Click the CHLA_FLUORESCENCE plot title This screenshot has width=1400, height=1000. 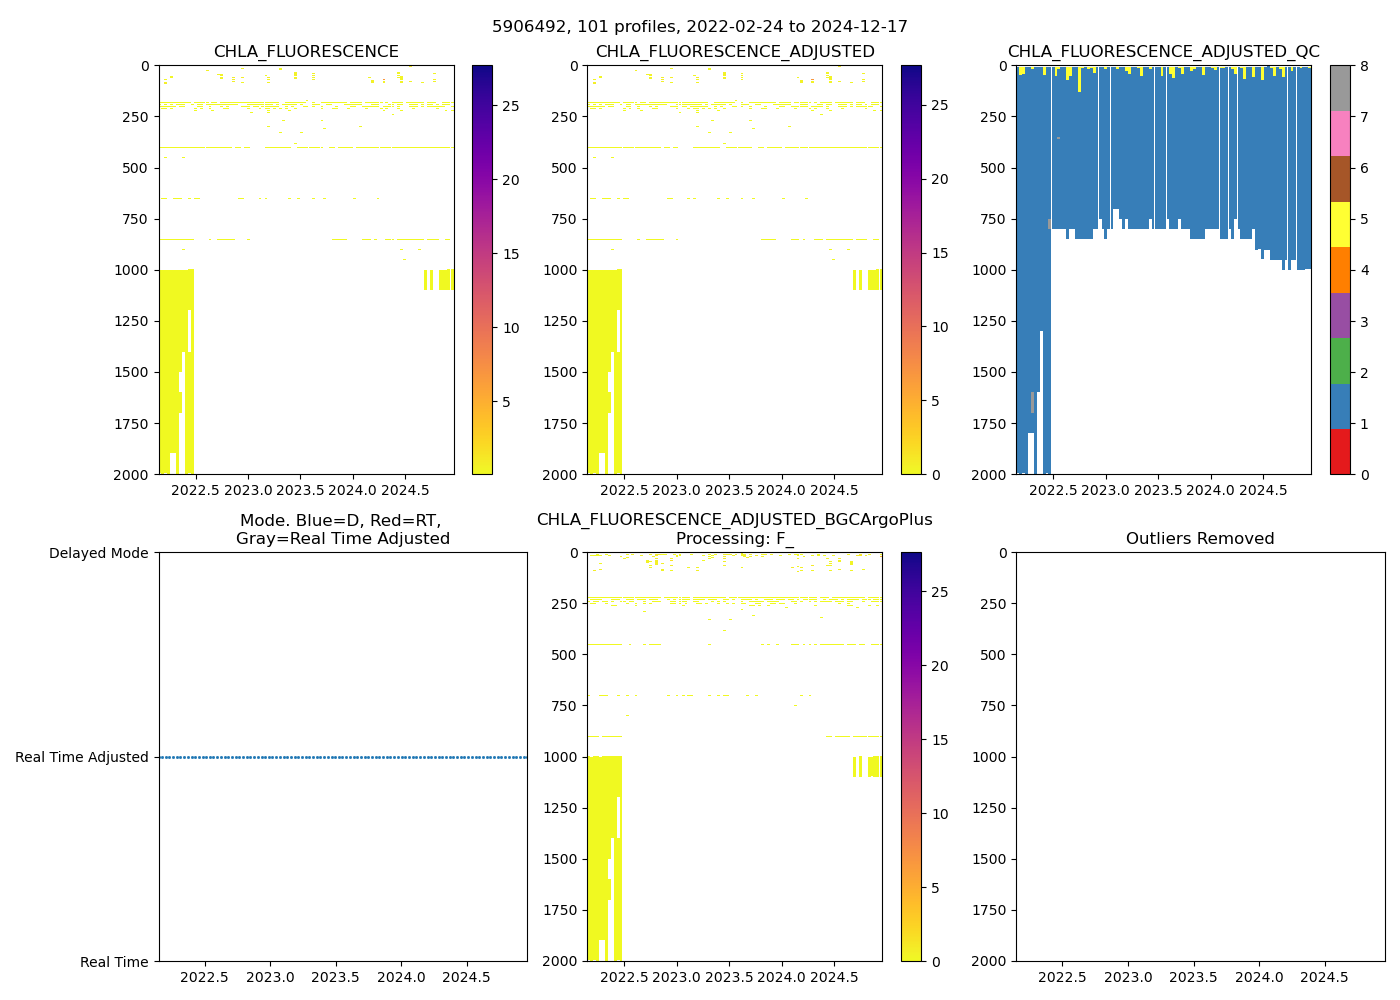(306, 52)
